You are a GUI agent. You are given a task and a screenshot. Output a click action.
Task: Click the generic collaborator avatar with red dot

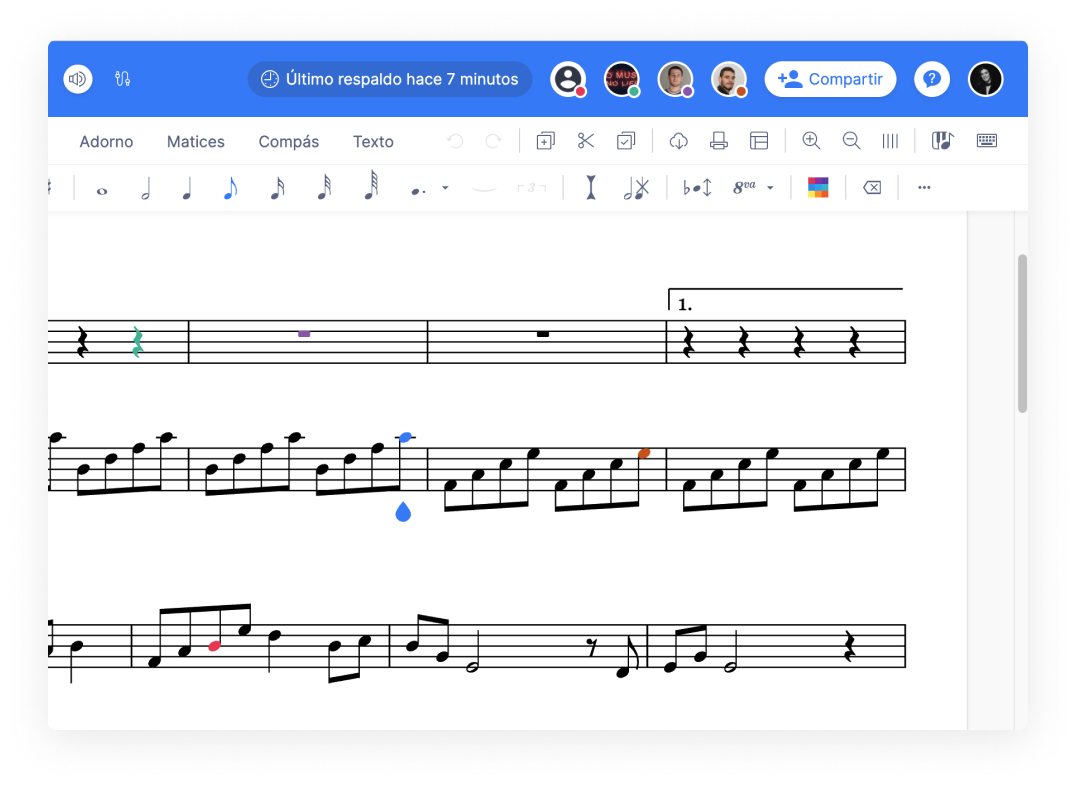point(568,79)
